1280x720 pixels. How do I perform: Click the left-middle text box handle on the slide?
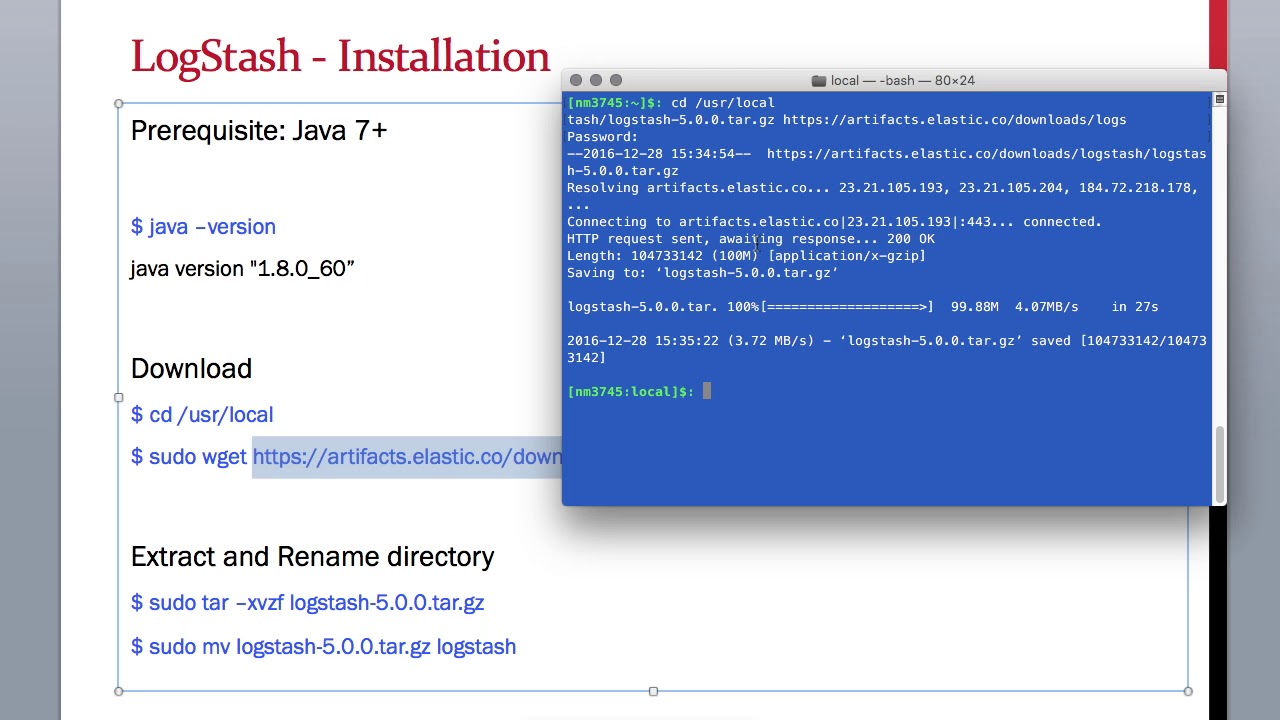point(118,397)
